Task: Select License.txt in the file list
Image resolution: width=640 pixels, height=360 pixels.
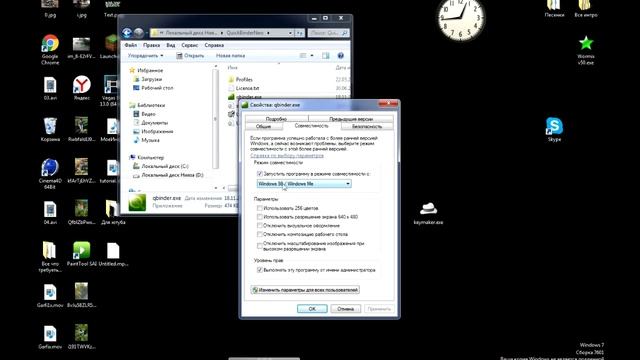Action: (243, 88)
